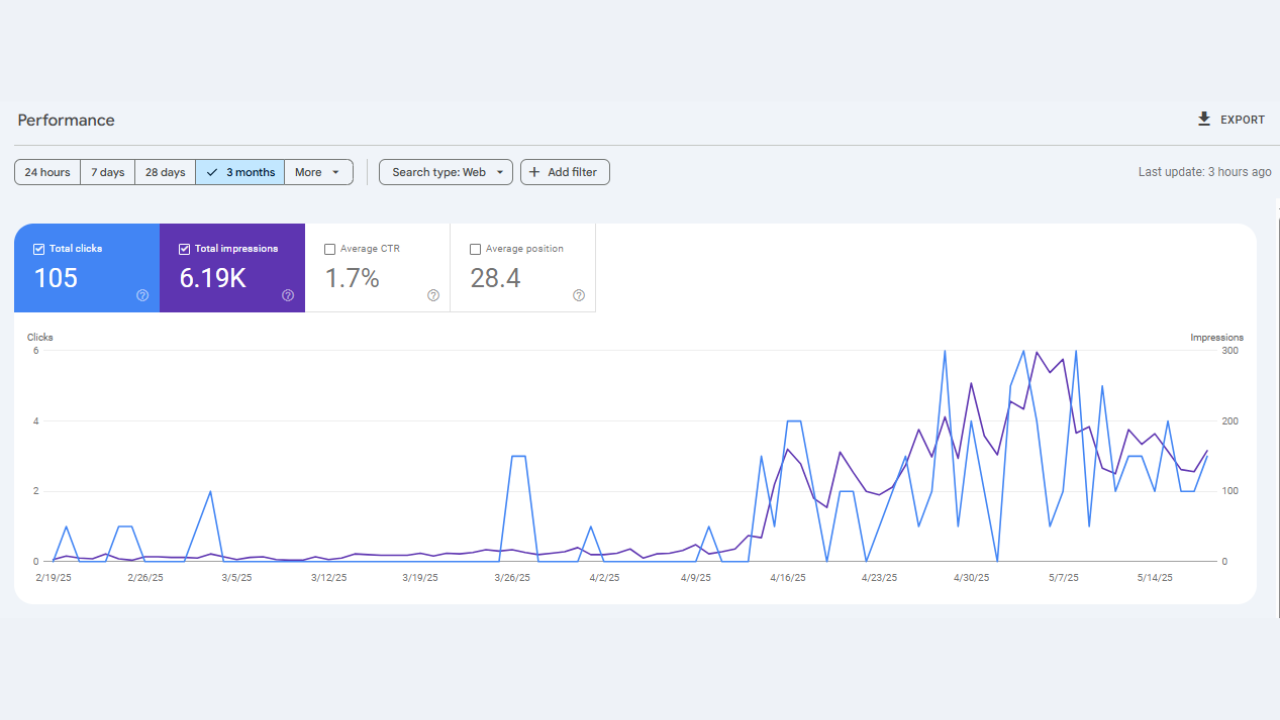Click the Export download icon
Viewport: 1280px width, 720px height.
pos(1204,119)
